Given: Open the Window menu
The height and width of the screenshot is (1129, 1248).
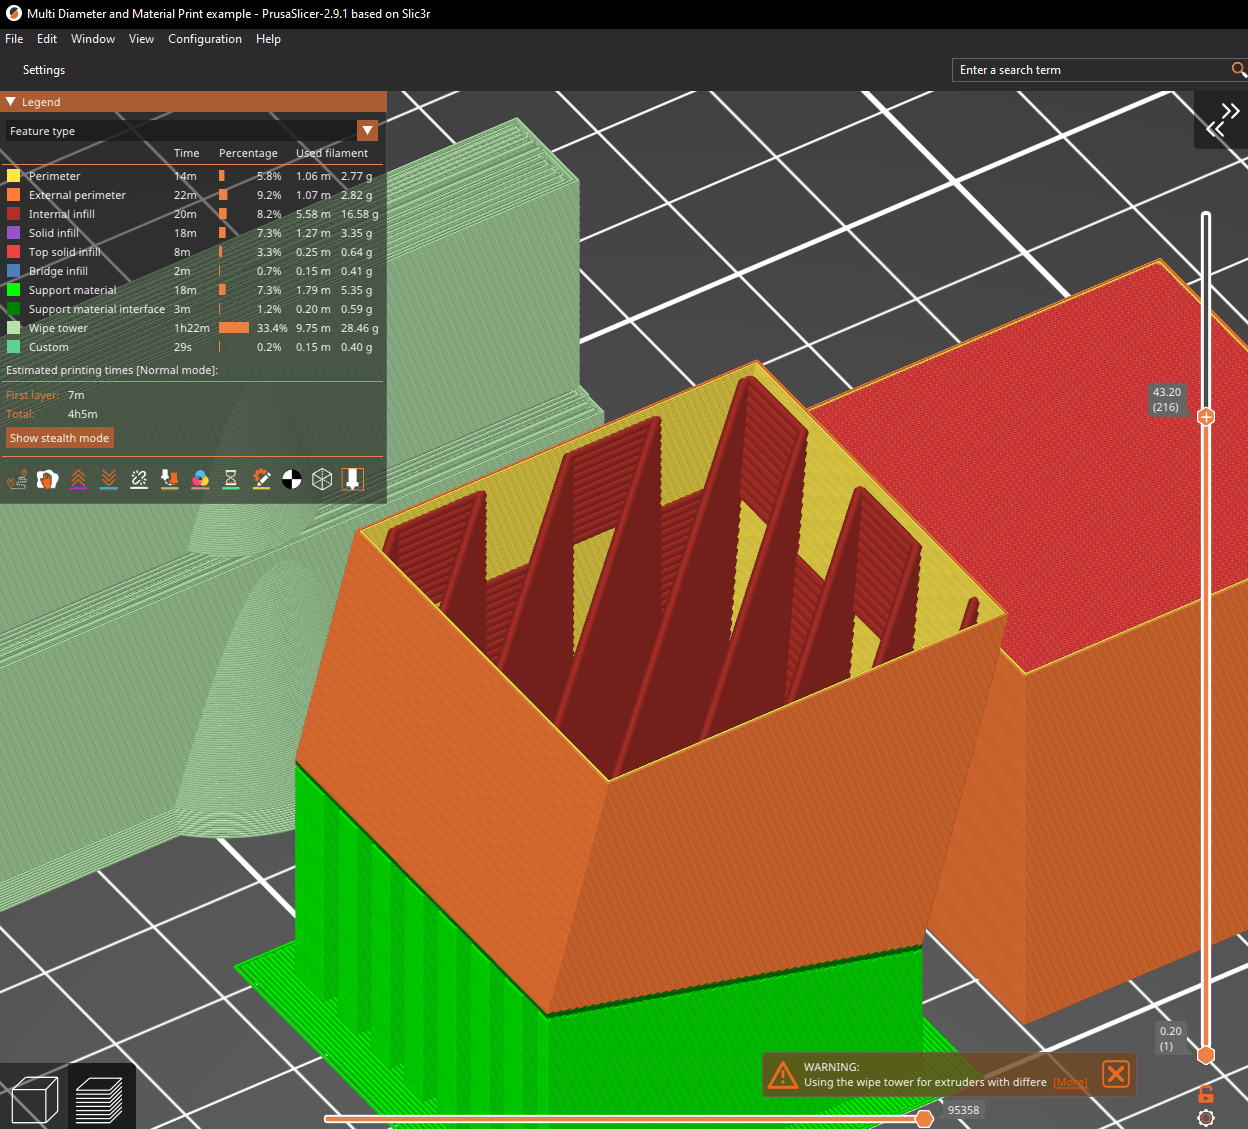Looking at the screenshot, I should (x=93, y=39).
